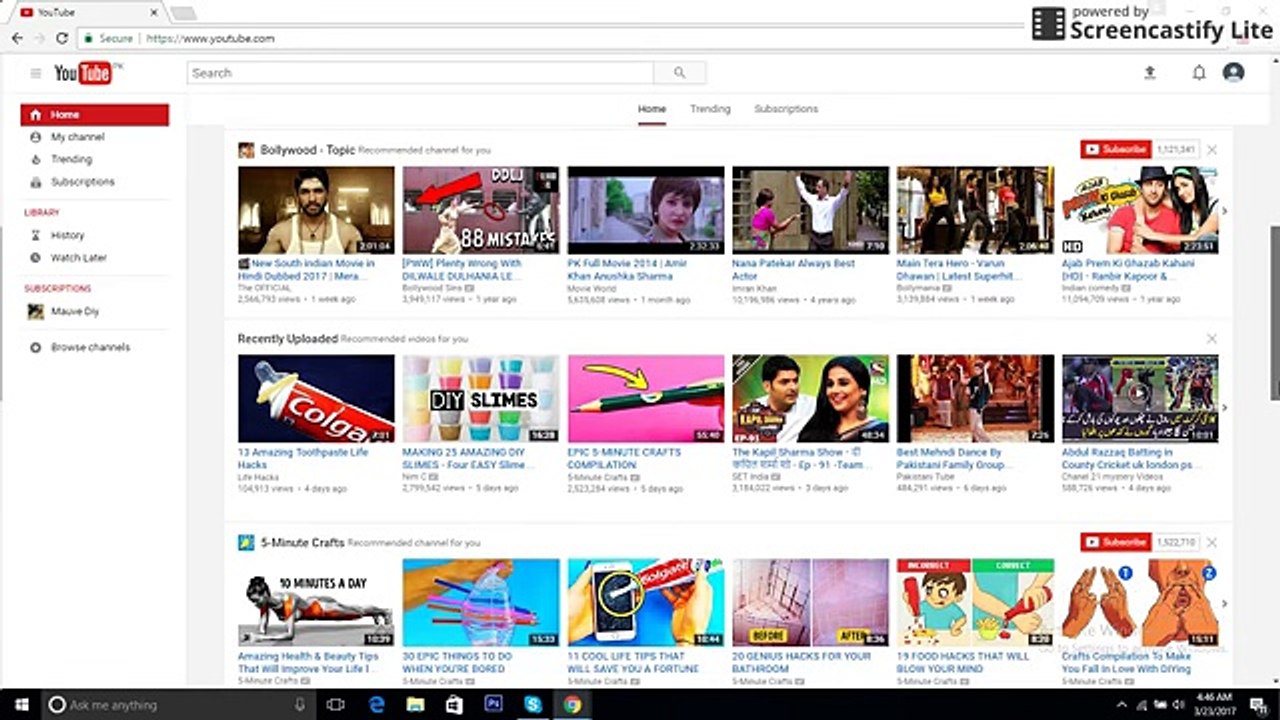Viewport: 1280px width, 720px height.
Task: Open the Recently Uploaded section heading
Action: coord(288,339)
